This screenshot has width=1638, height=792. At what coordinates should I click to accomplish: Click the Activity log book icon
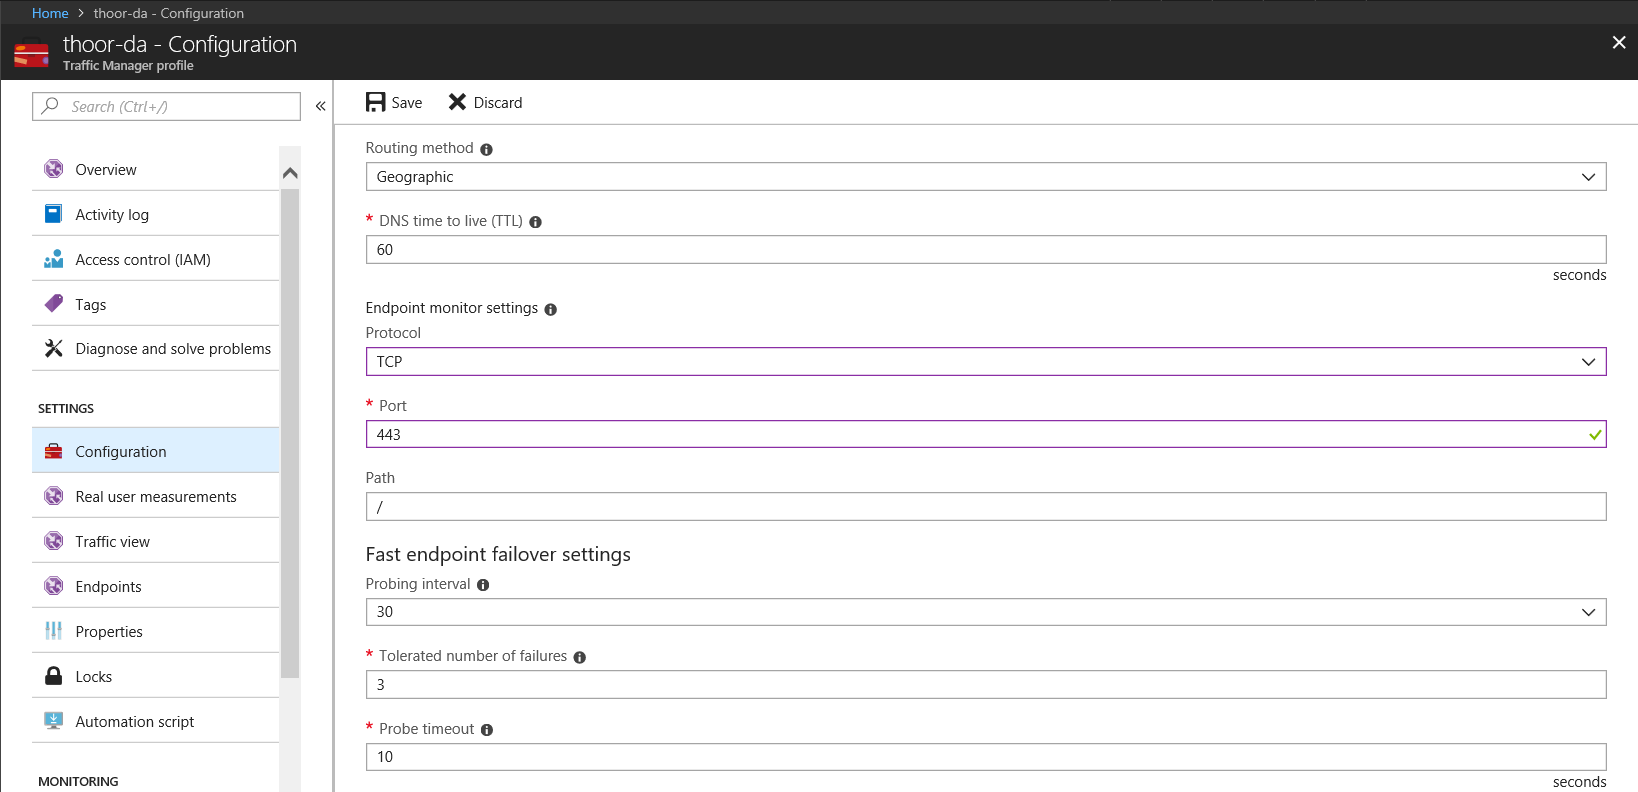pos(54,214)
